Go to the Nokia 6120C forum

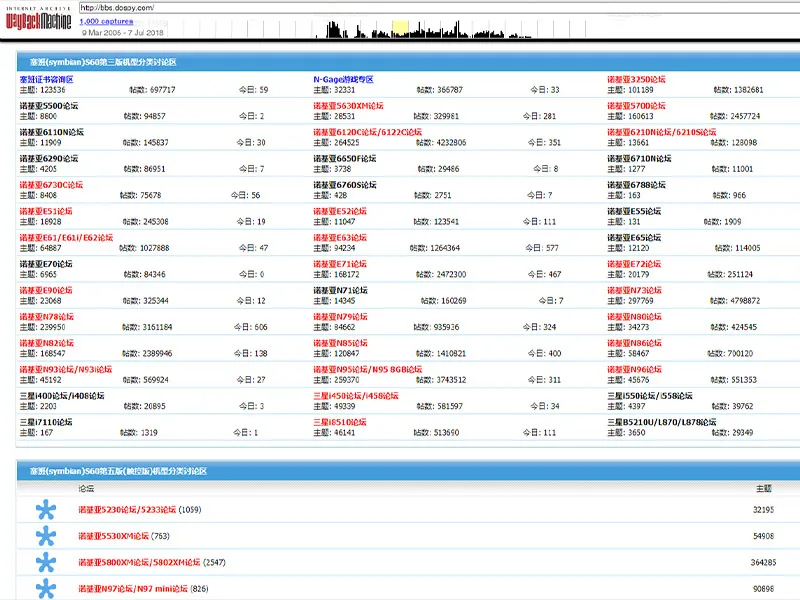pos(367,132)
